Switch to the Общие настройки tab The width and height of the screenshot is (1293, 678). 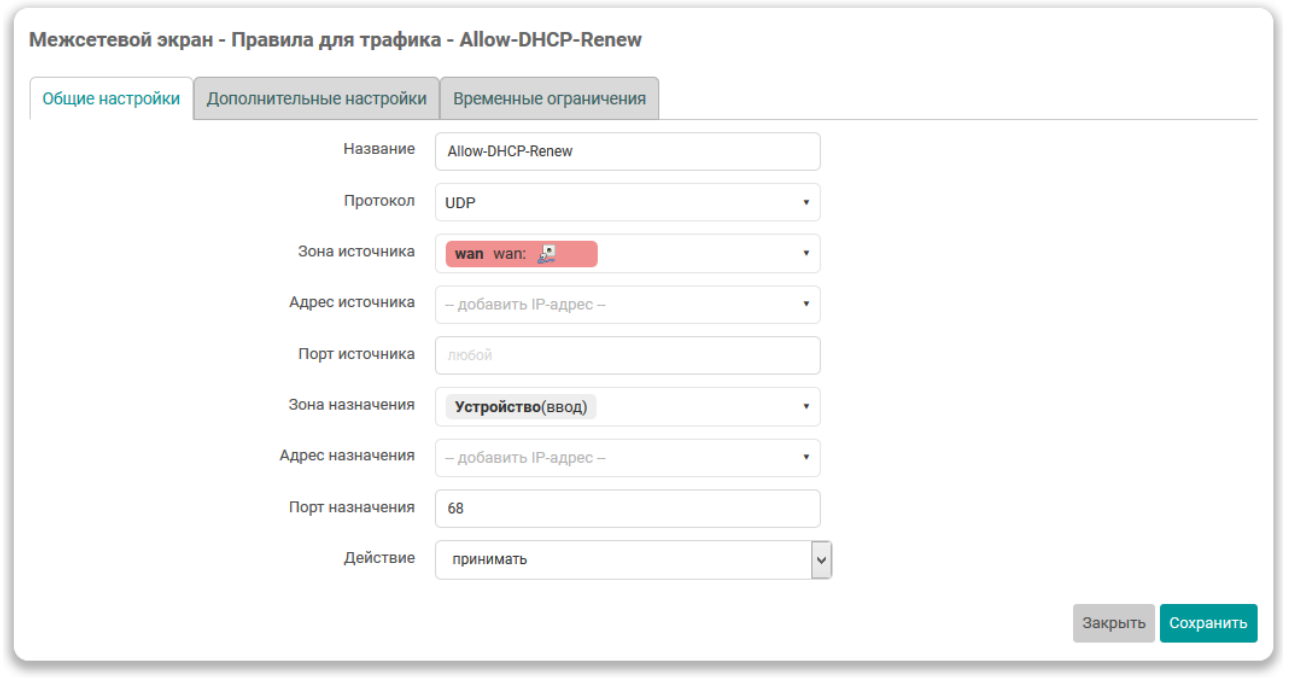coord(111,99)
